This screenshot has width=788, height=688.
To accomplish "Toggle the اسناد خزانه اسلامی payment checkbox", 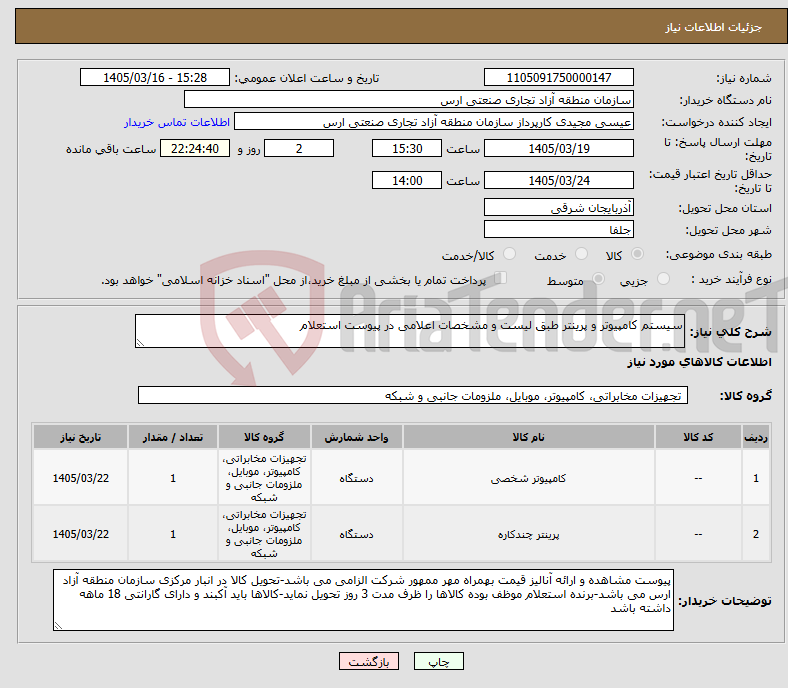I will click(x=501, y=278).
